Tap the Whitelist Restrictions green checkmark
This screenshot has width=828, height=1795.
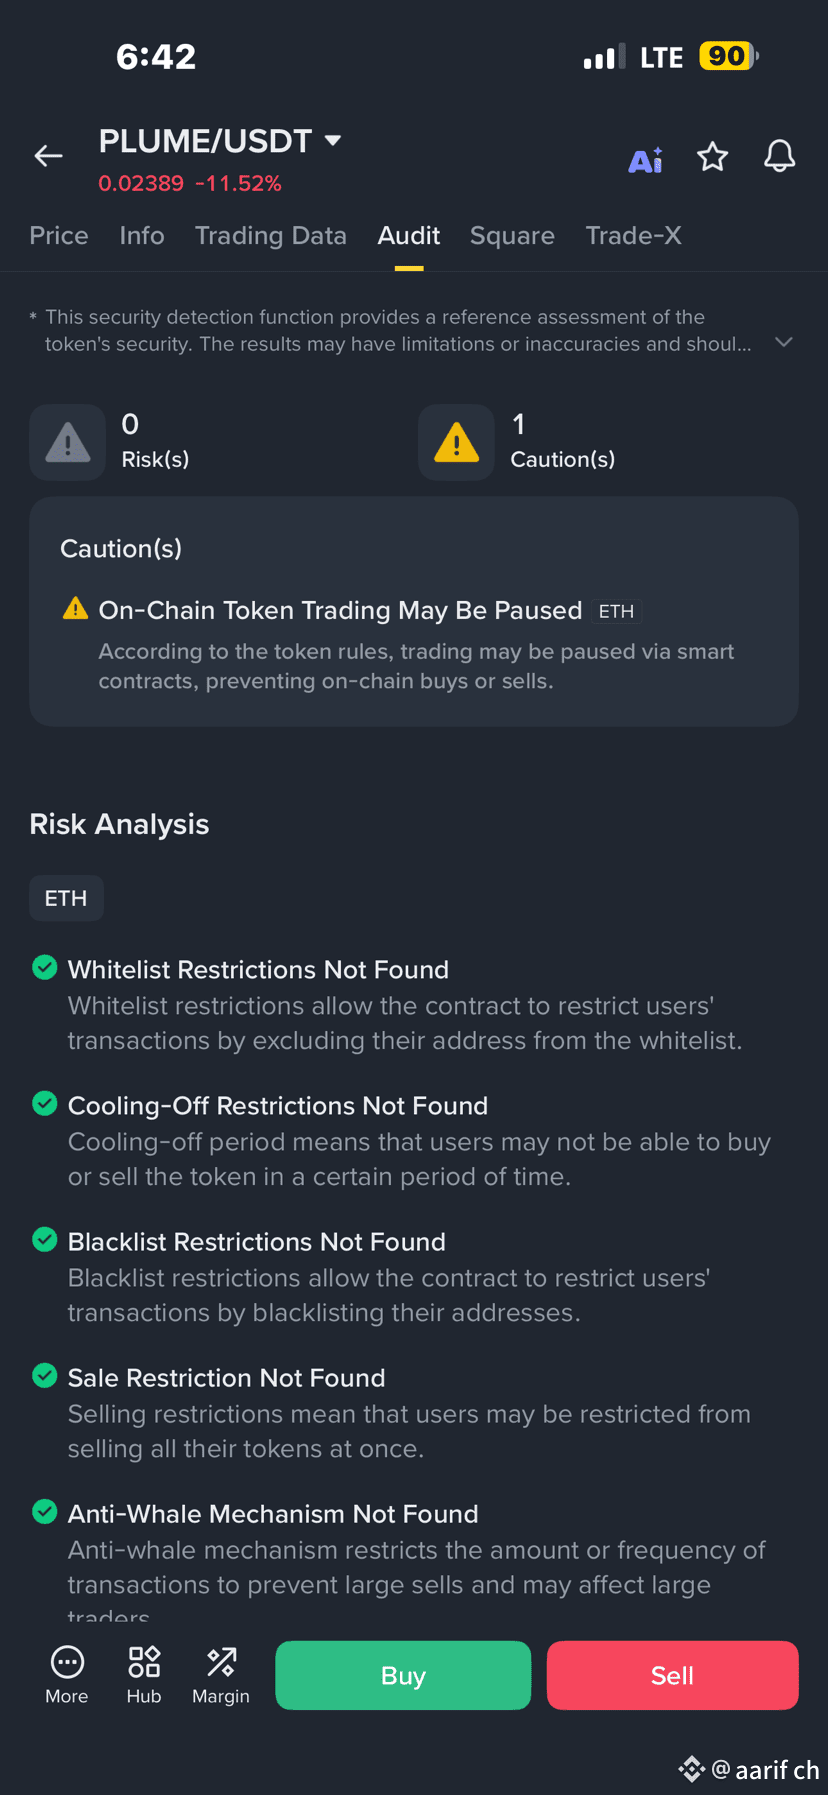(x=44, y=967)
